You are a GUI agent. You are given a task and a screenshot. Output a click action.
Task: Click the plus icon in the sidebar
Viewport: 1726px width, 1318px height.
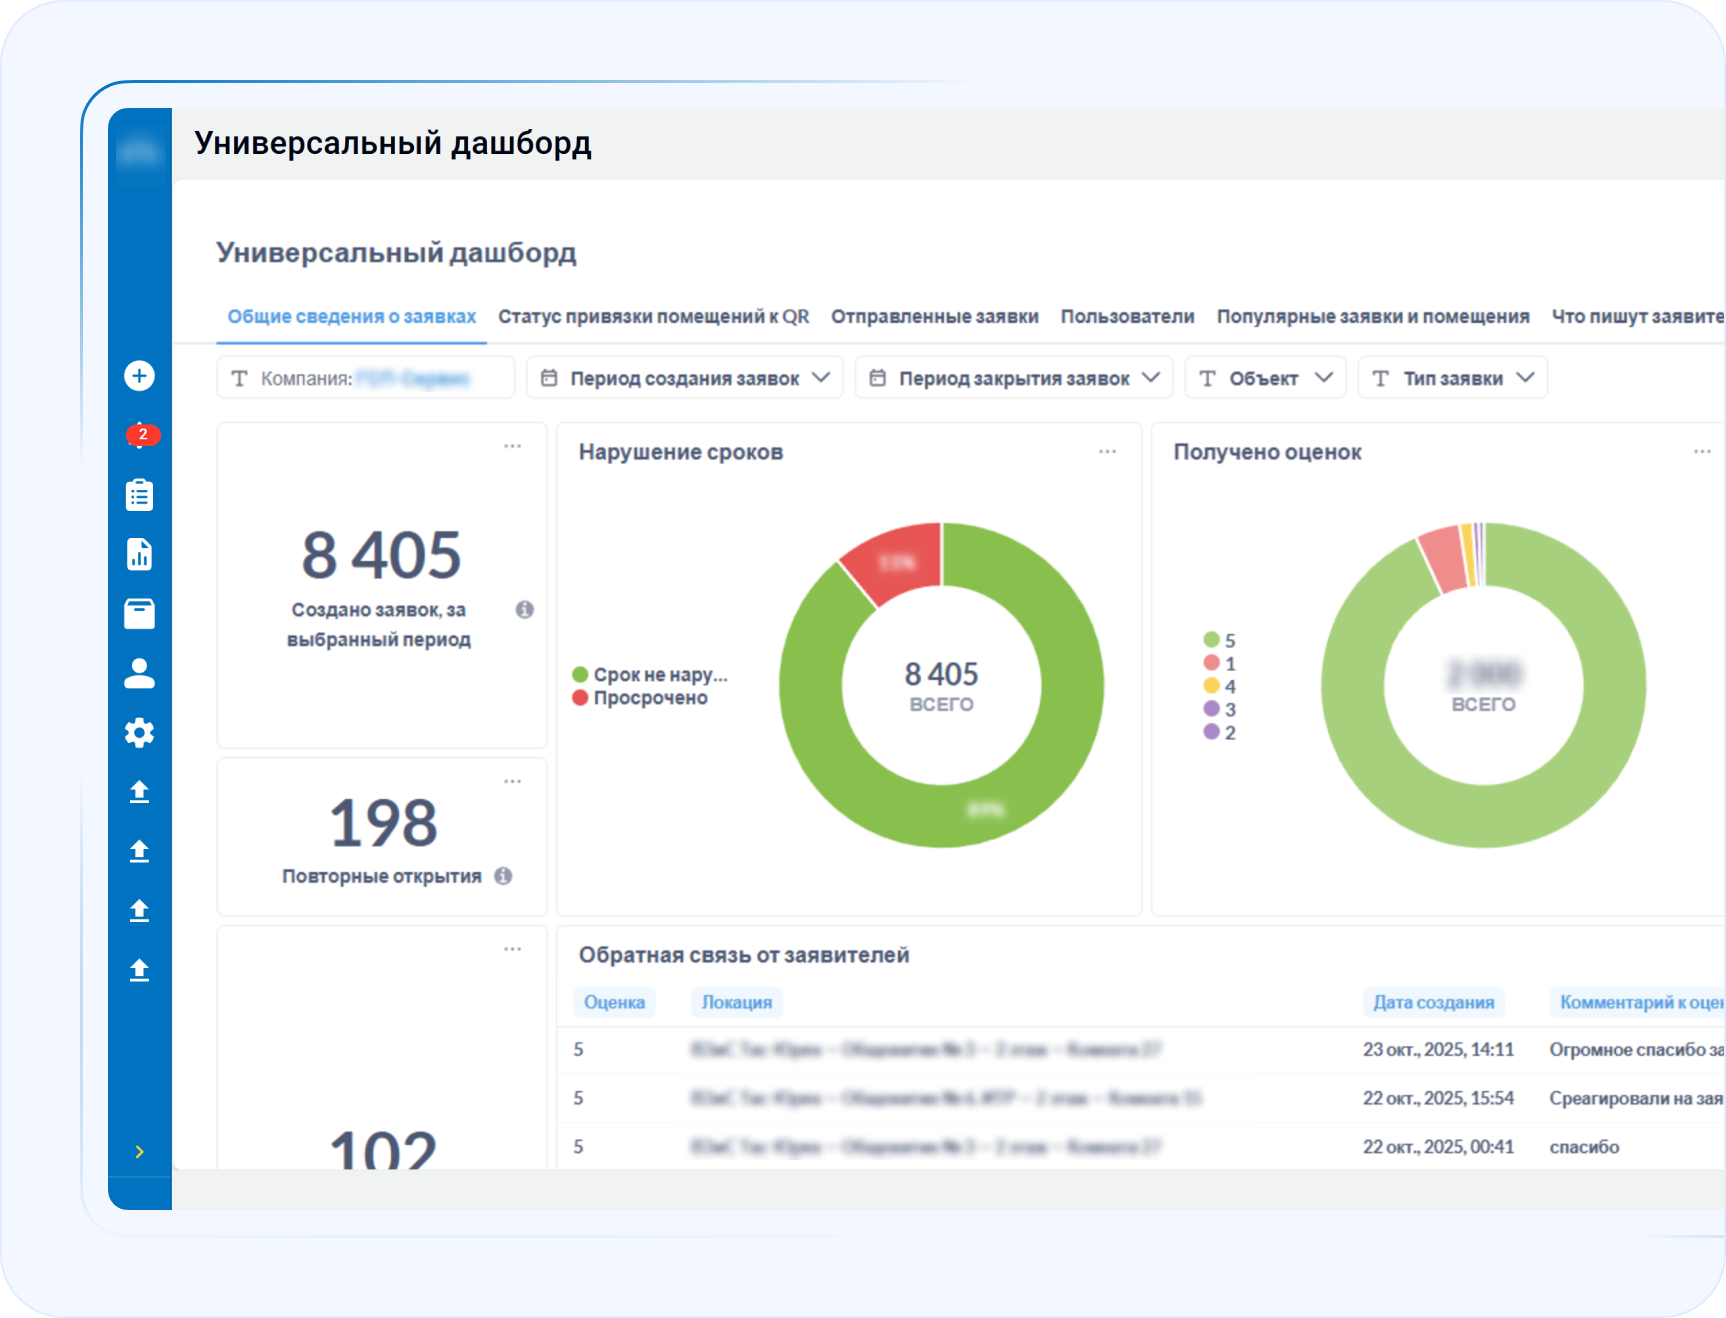pyautogui.click(x=140, y=375)
